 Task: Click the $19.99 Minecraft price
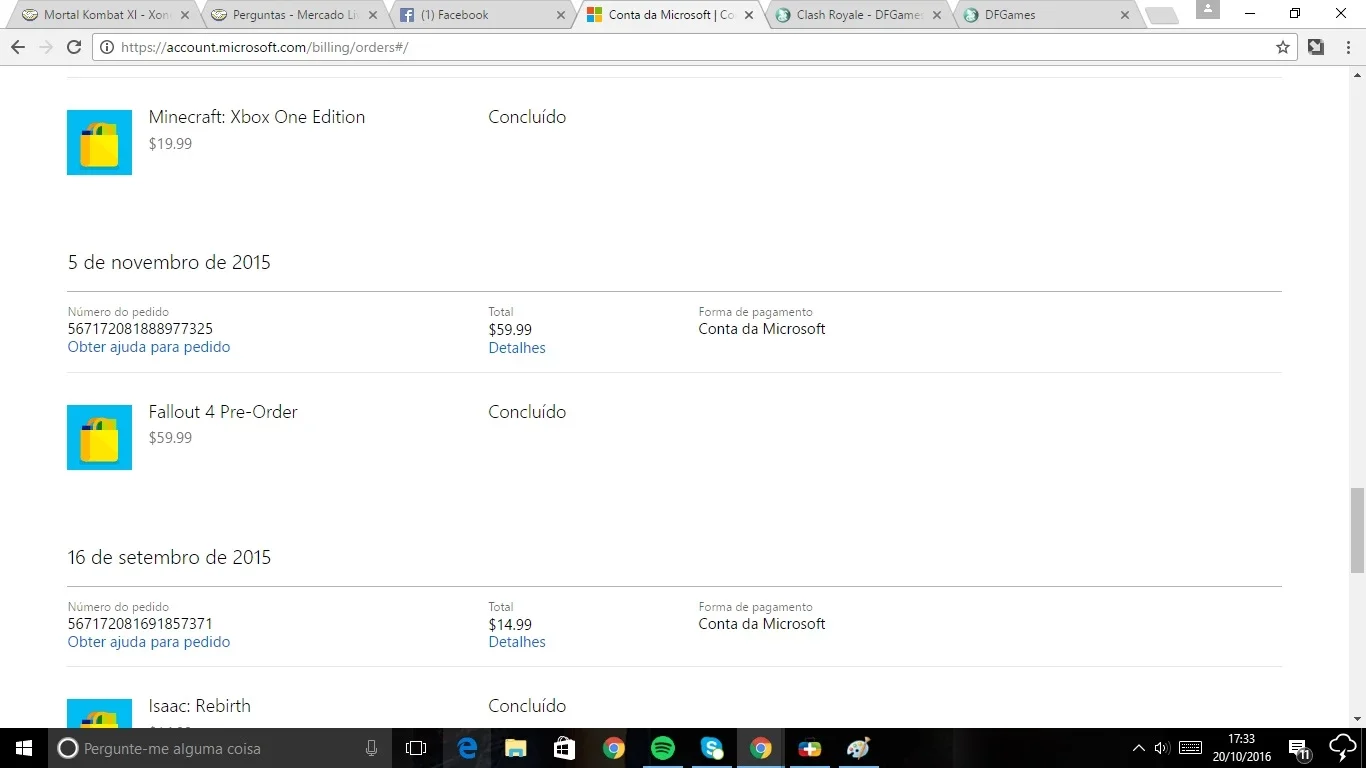[x=170, y=144]
